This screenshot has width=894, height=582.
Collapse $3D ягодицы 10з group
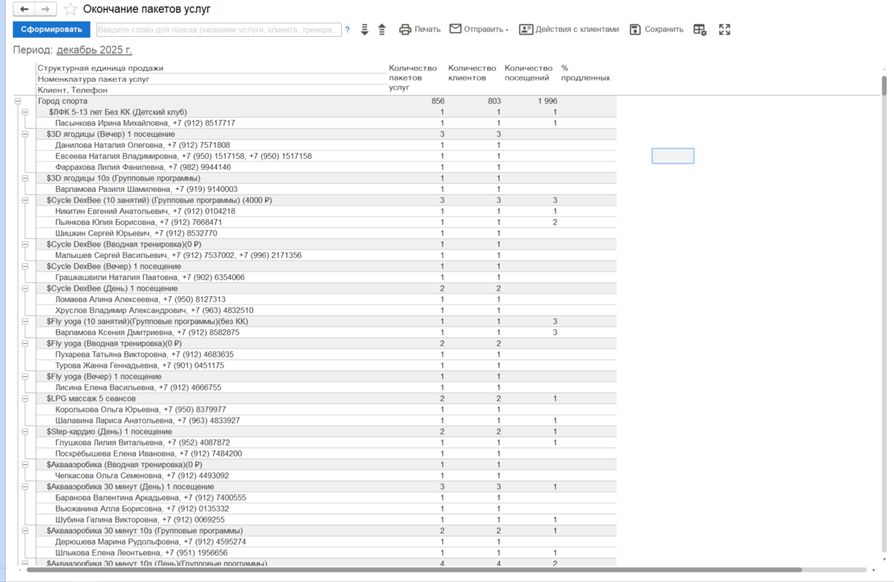pyautogui.click(x=25, y=178)
